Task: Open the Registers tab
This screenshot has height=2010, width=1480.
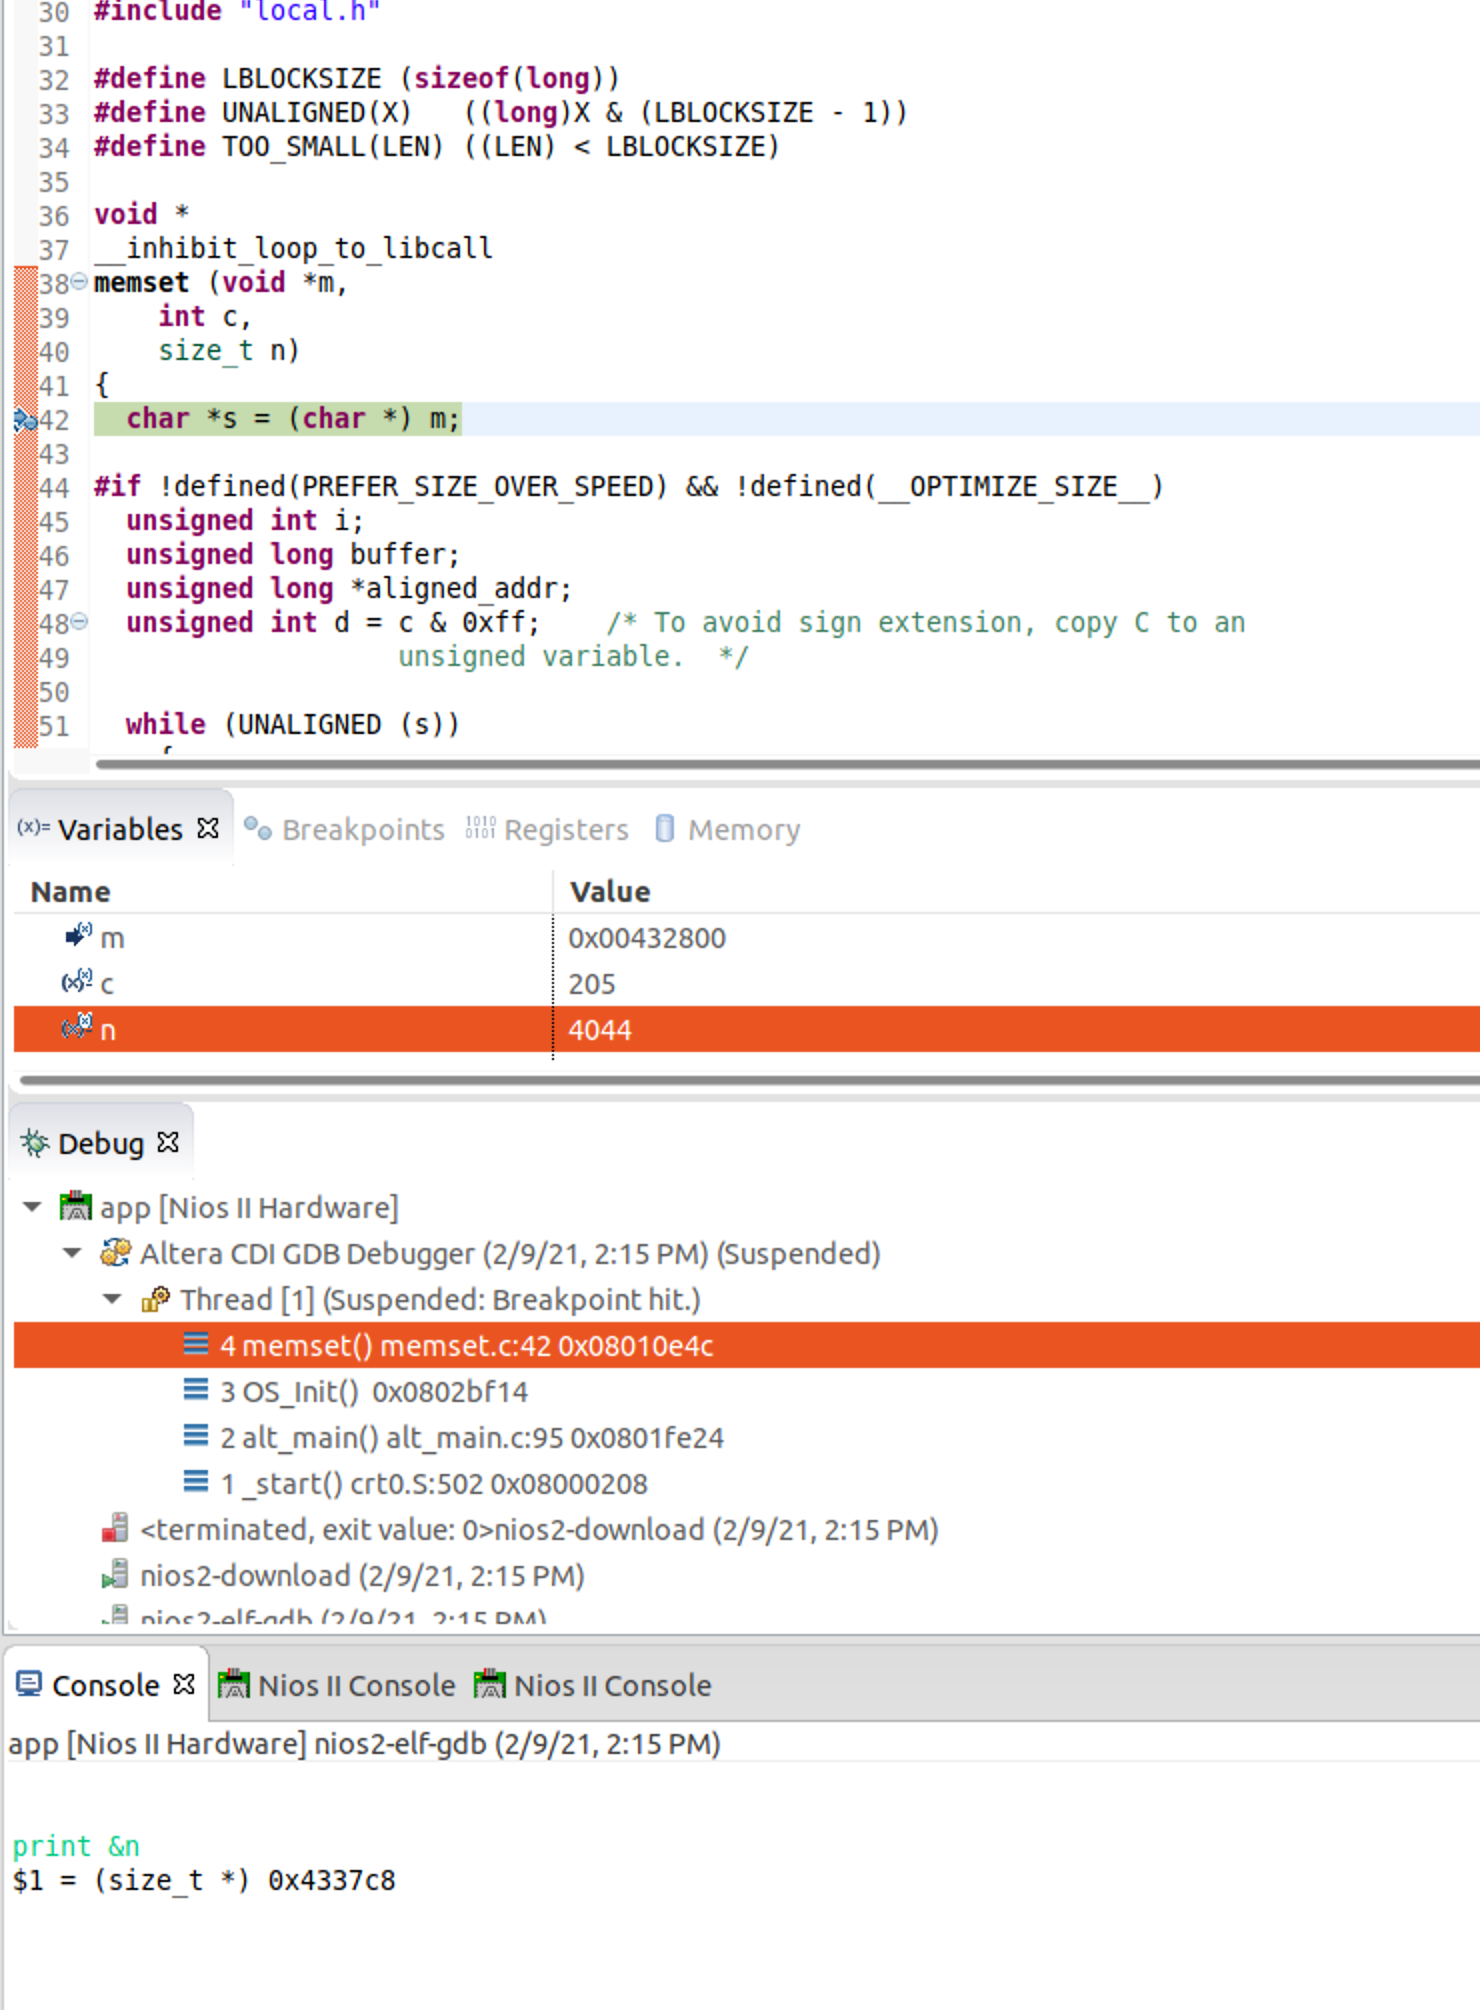Action: point(566,830)
